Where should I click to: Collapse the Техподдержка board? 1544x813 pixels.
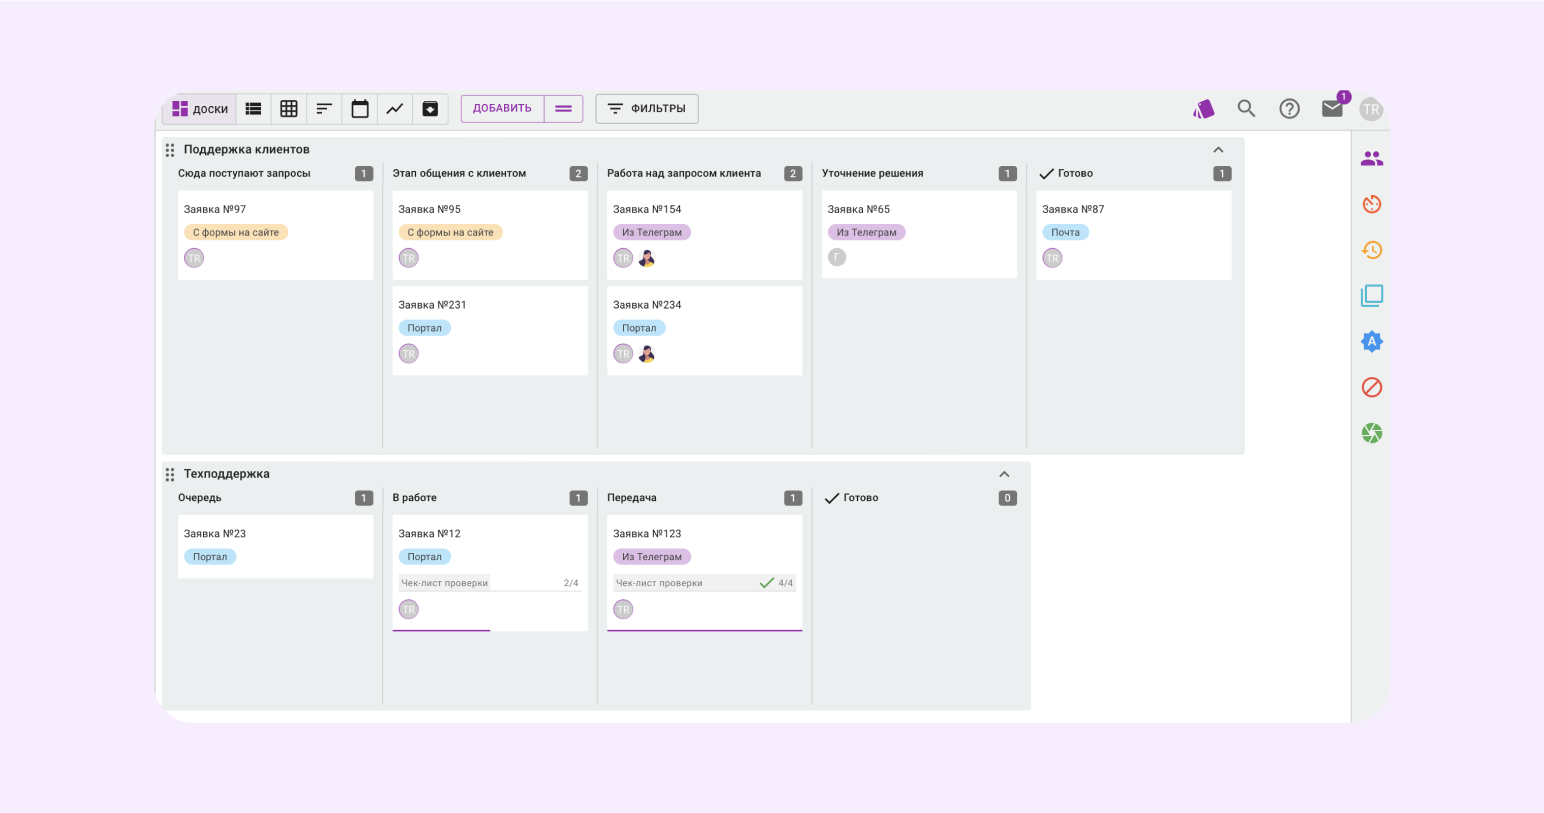tap(1004, 474)
